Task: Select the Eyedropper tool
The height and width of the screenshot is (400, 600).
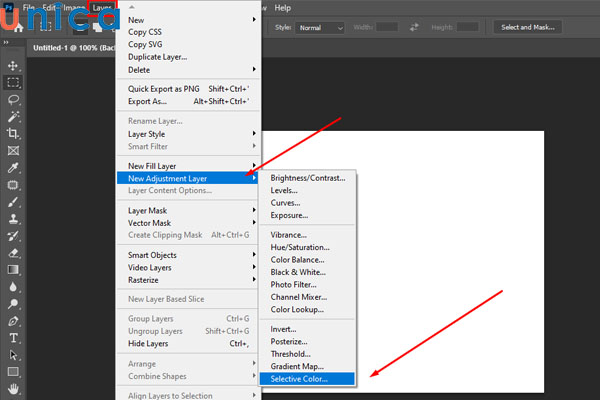Action: (x=14, y=167)
